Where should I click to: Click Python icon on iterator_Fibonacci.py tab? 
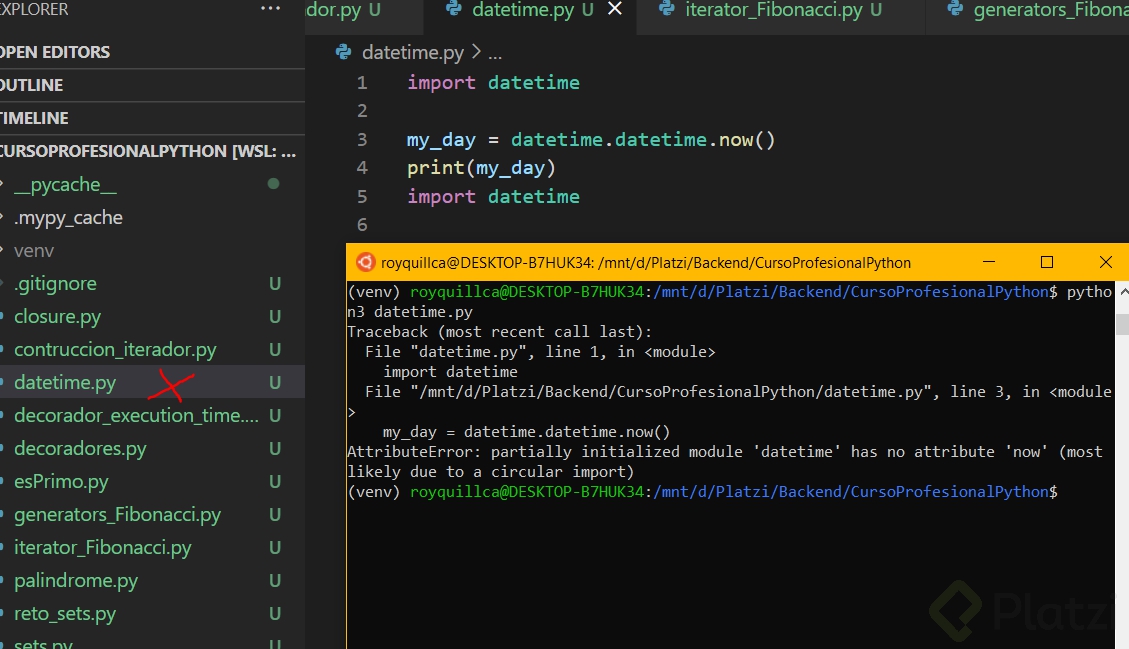pyautogui.click(x=667, y=10)
